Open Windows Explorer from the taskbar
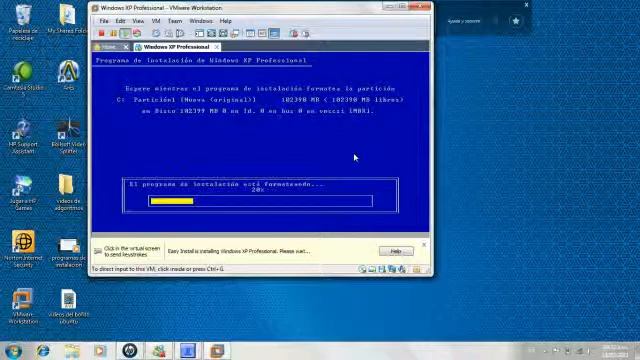The image size is (640, 360). pos(72,351)
